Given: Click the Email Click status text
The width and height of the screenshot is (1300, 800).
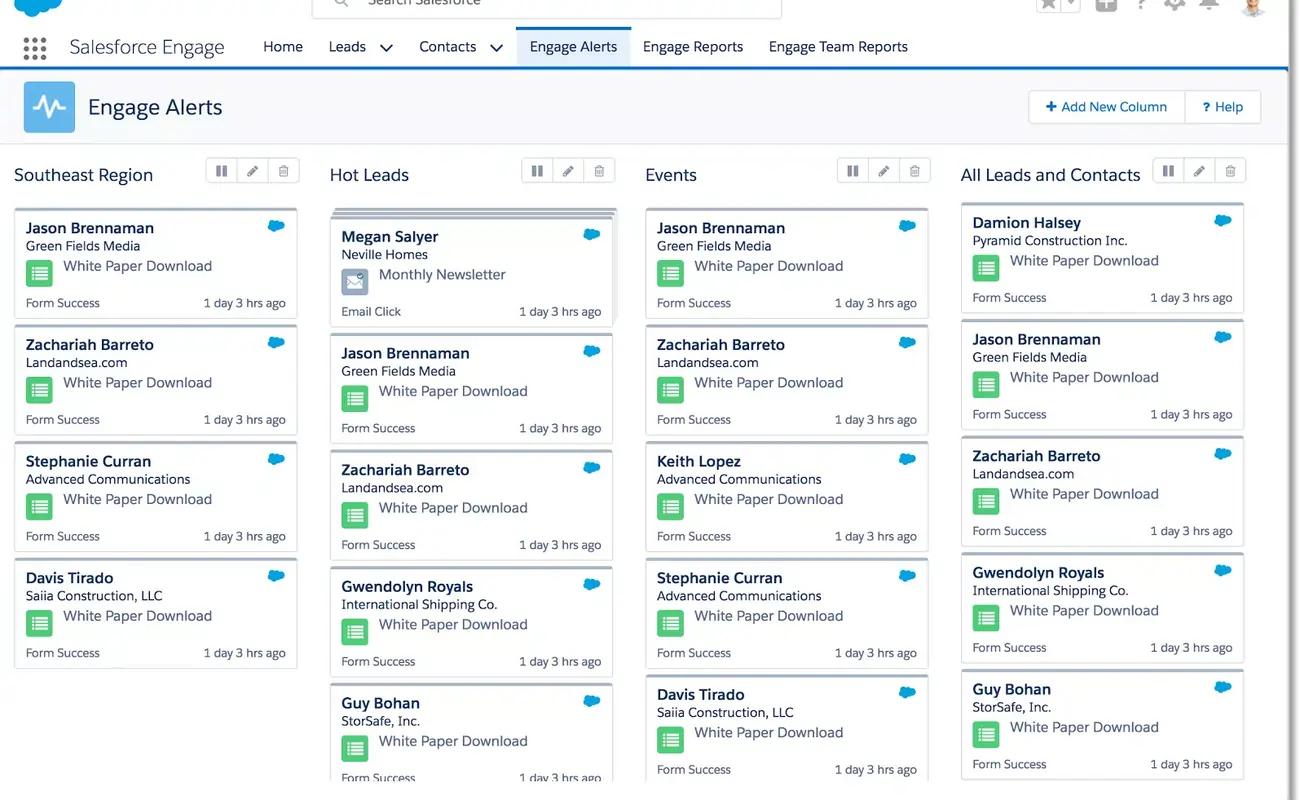Looking at the screenshot, I should coord(371,312).
